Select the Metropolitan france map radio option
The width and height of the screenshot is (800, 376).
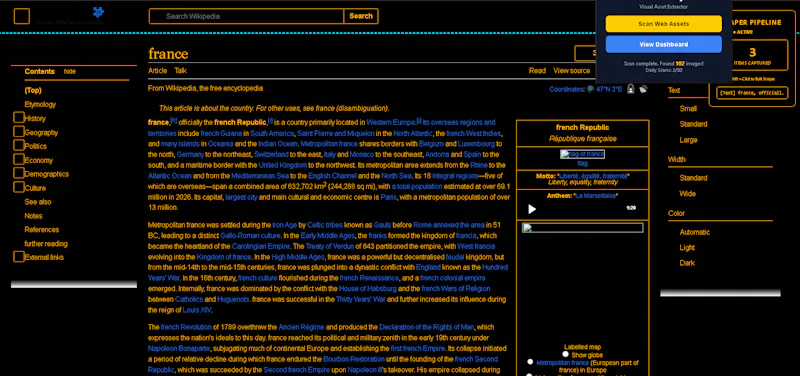point(530,362)
